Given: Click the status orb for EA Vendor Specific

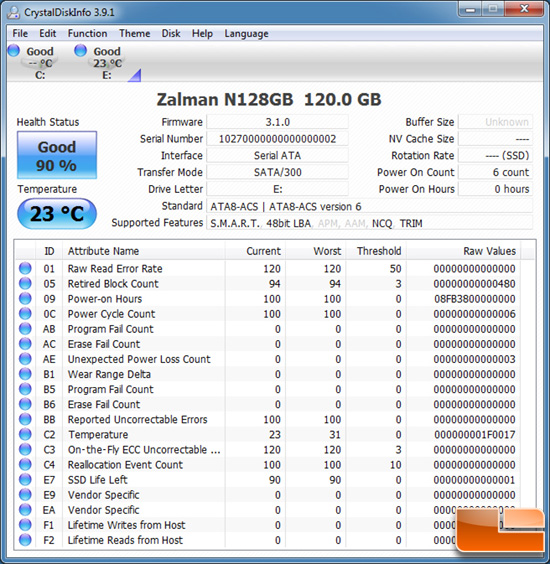Looking at the screenshot, I should pos(25,510).
